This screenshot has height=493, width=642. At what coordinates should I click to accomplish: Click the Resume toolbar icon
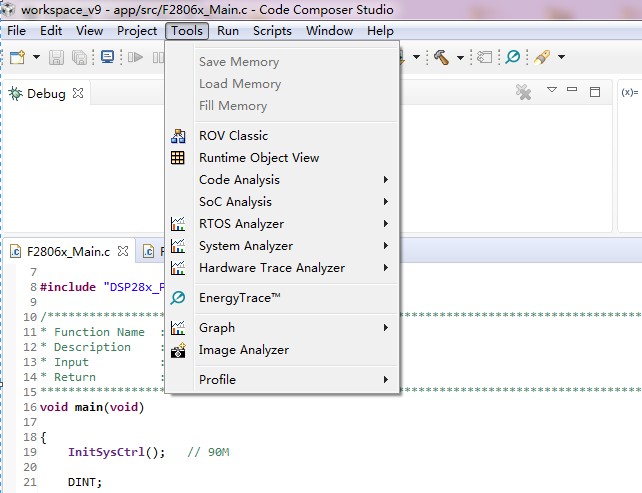[x=135, y=57]
